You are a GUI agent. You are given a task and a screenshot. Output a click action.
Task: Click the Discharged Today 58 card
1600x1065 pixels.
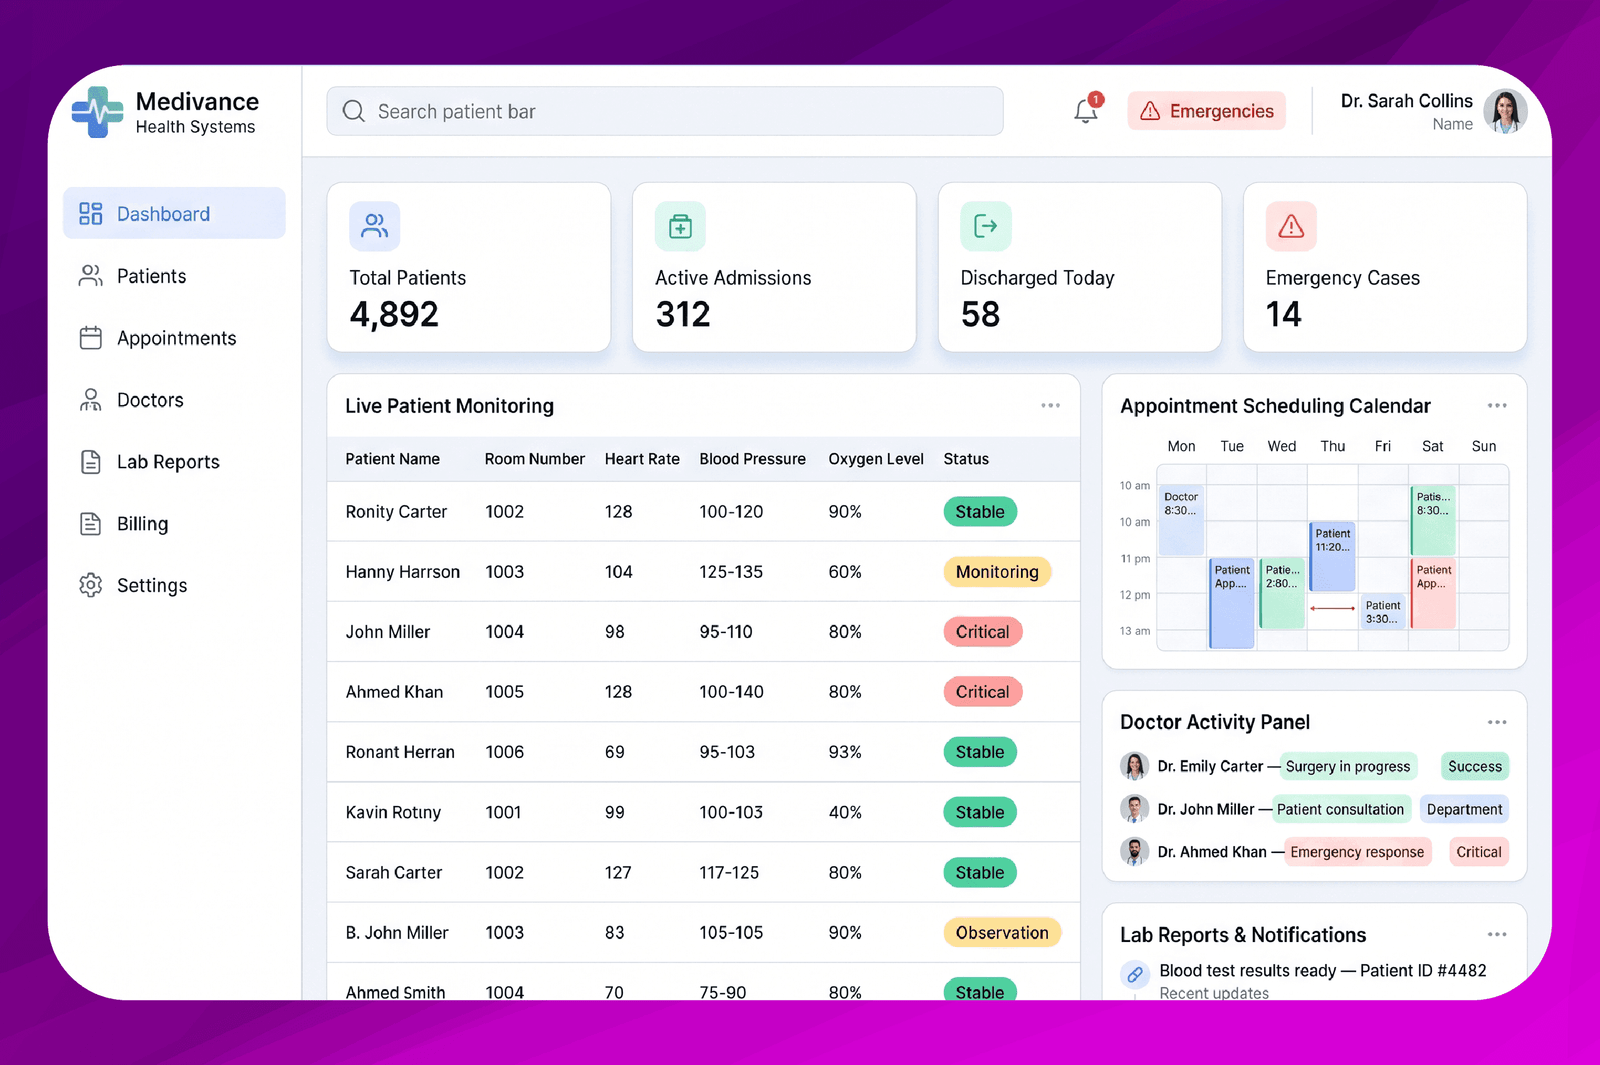(1080, 267)
